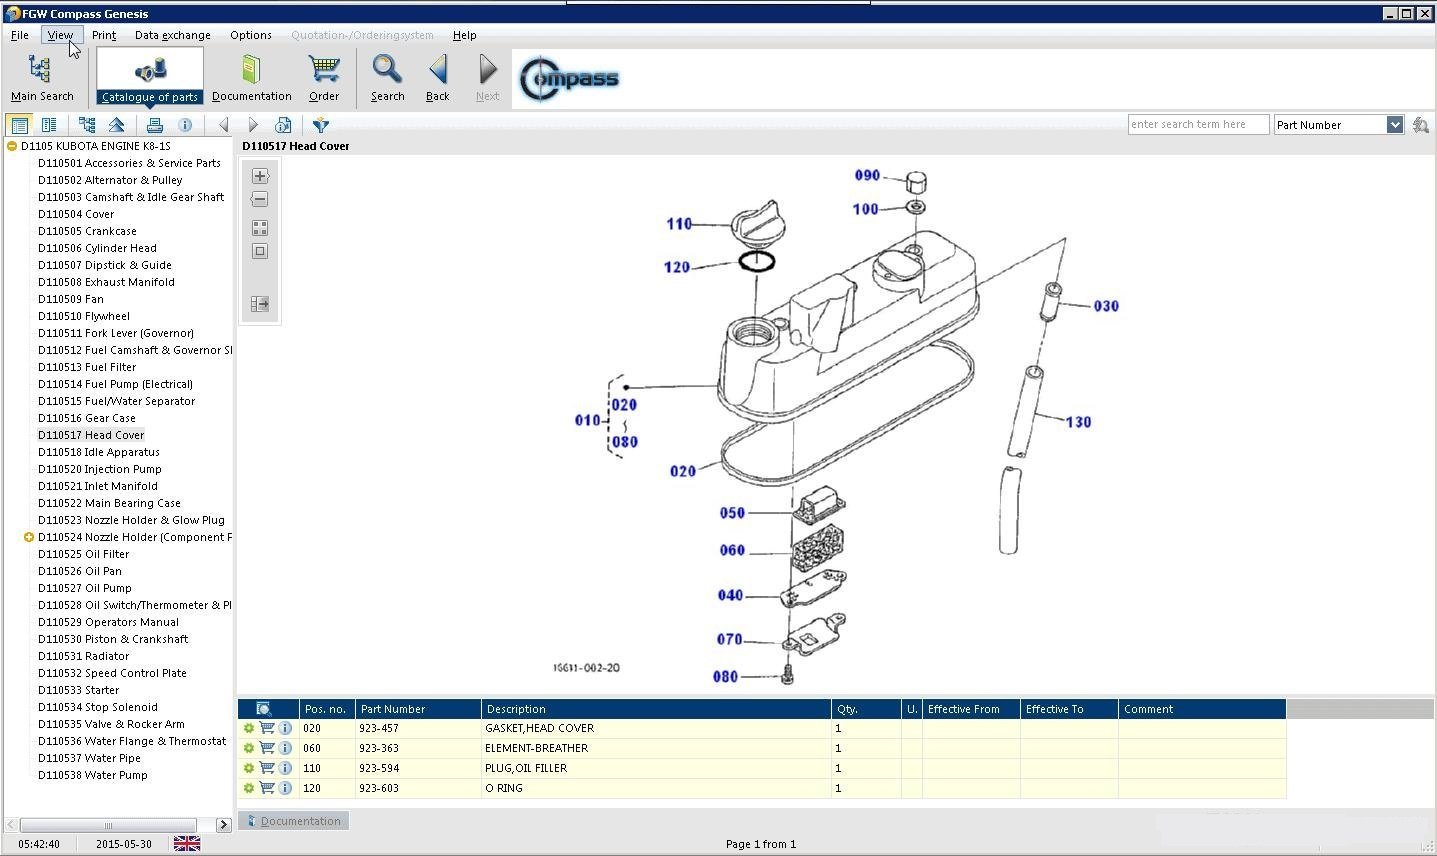Image resolution: width=1437 pixels, height=856 pixels.
Task: Sort by Pos. no. column header
Action: (327, 709)
